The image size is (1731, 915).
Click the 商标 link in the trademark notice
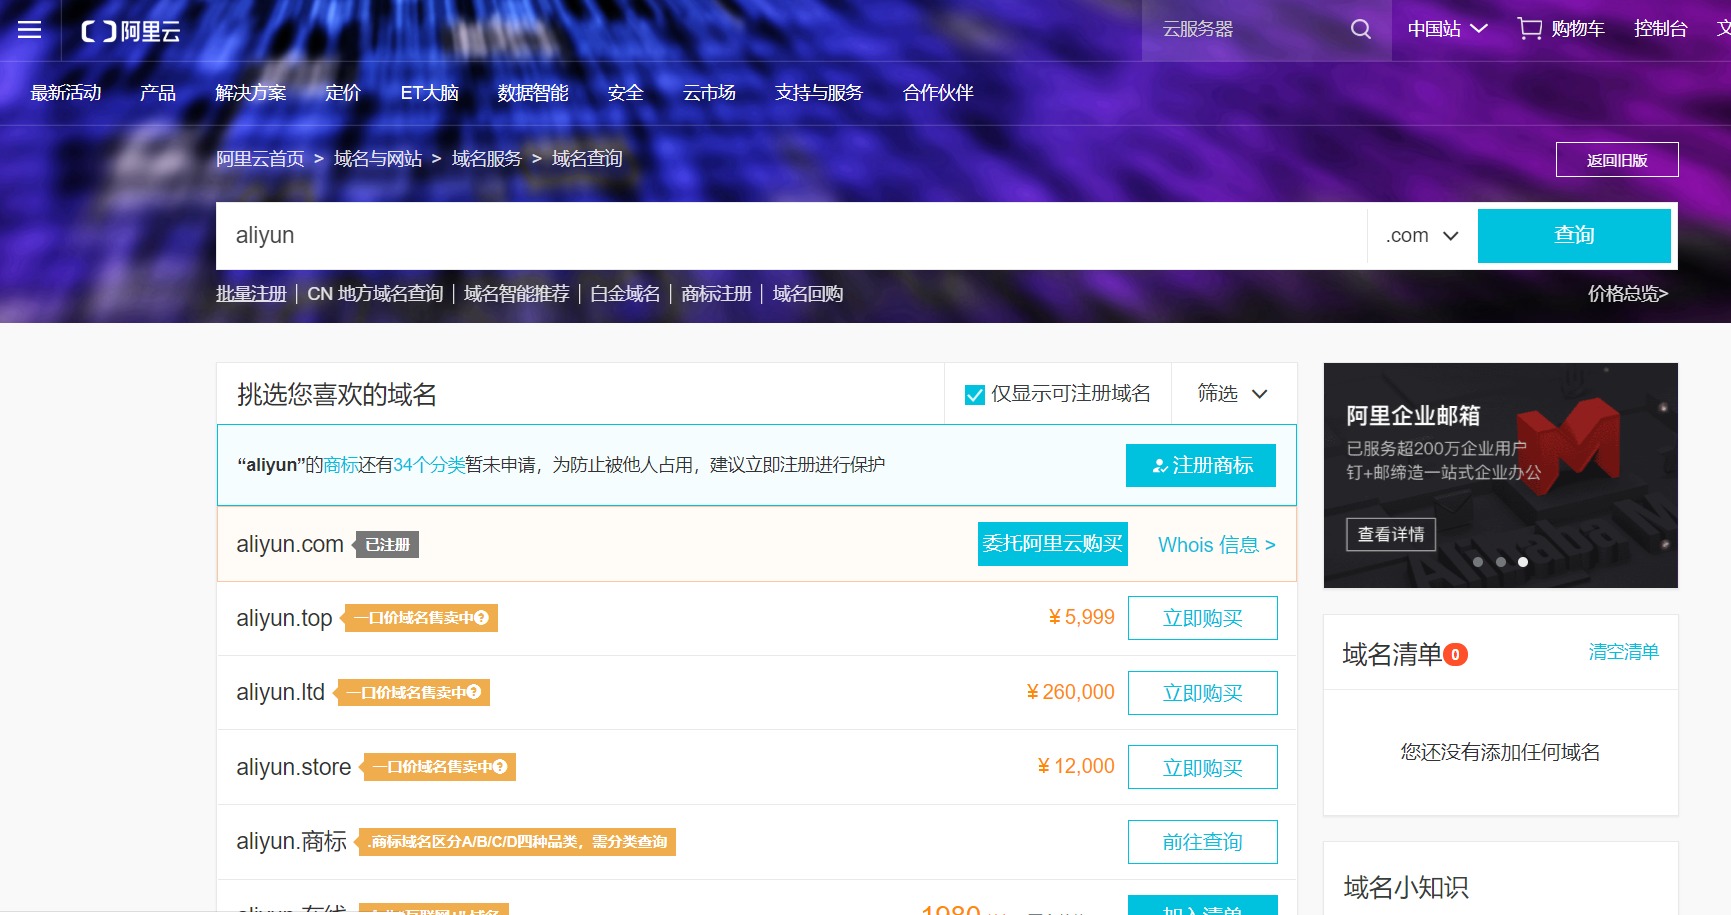341,465
